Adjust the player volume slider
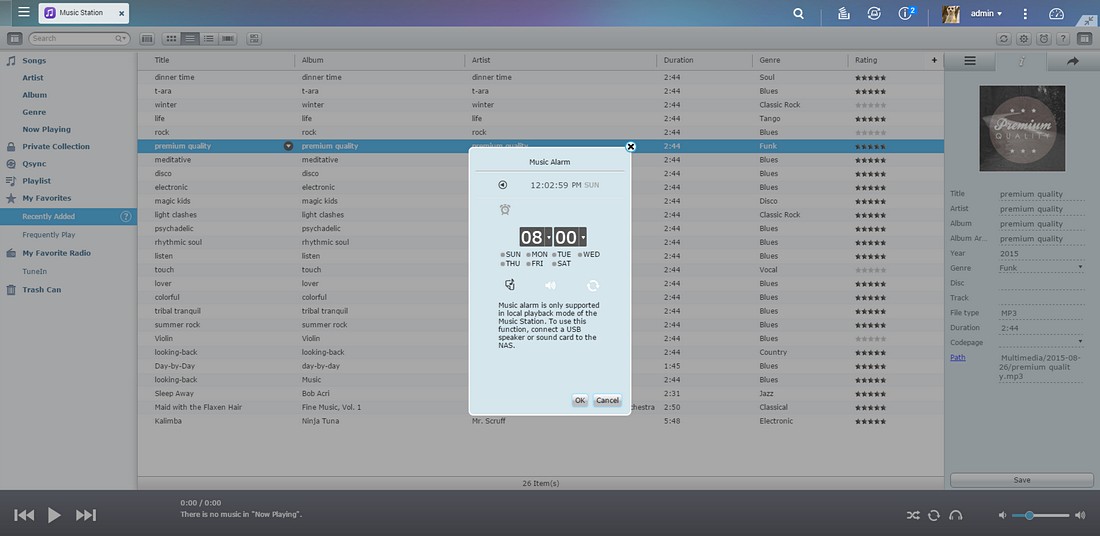Viewport: 1100px width, 536px height. pyautogui.click(x=1040, y=515)
